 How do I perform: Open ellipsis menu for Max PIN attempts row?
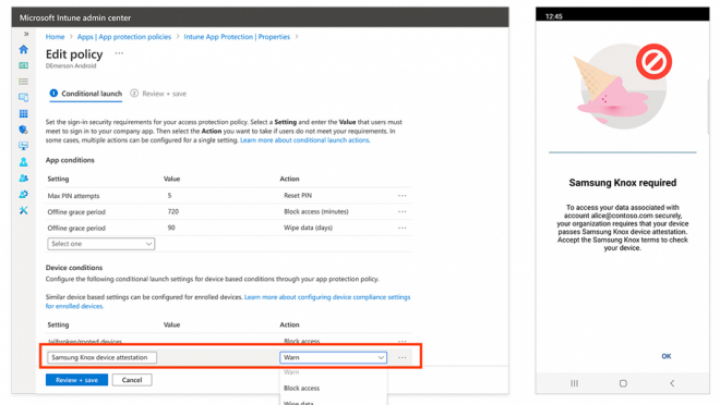pyautogui.click(x=402, y=196)
